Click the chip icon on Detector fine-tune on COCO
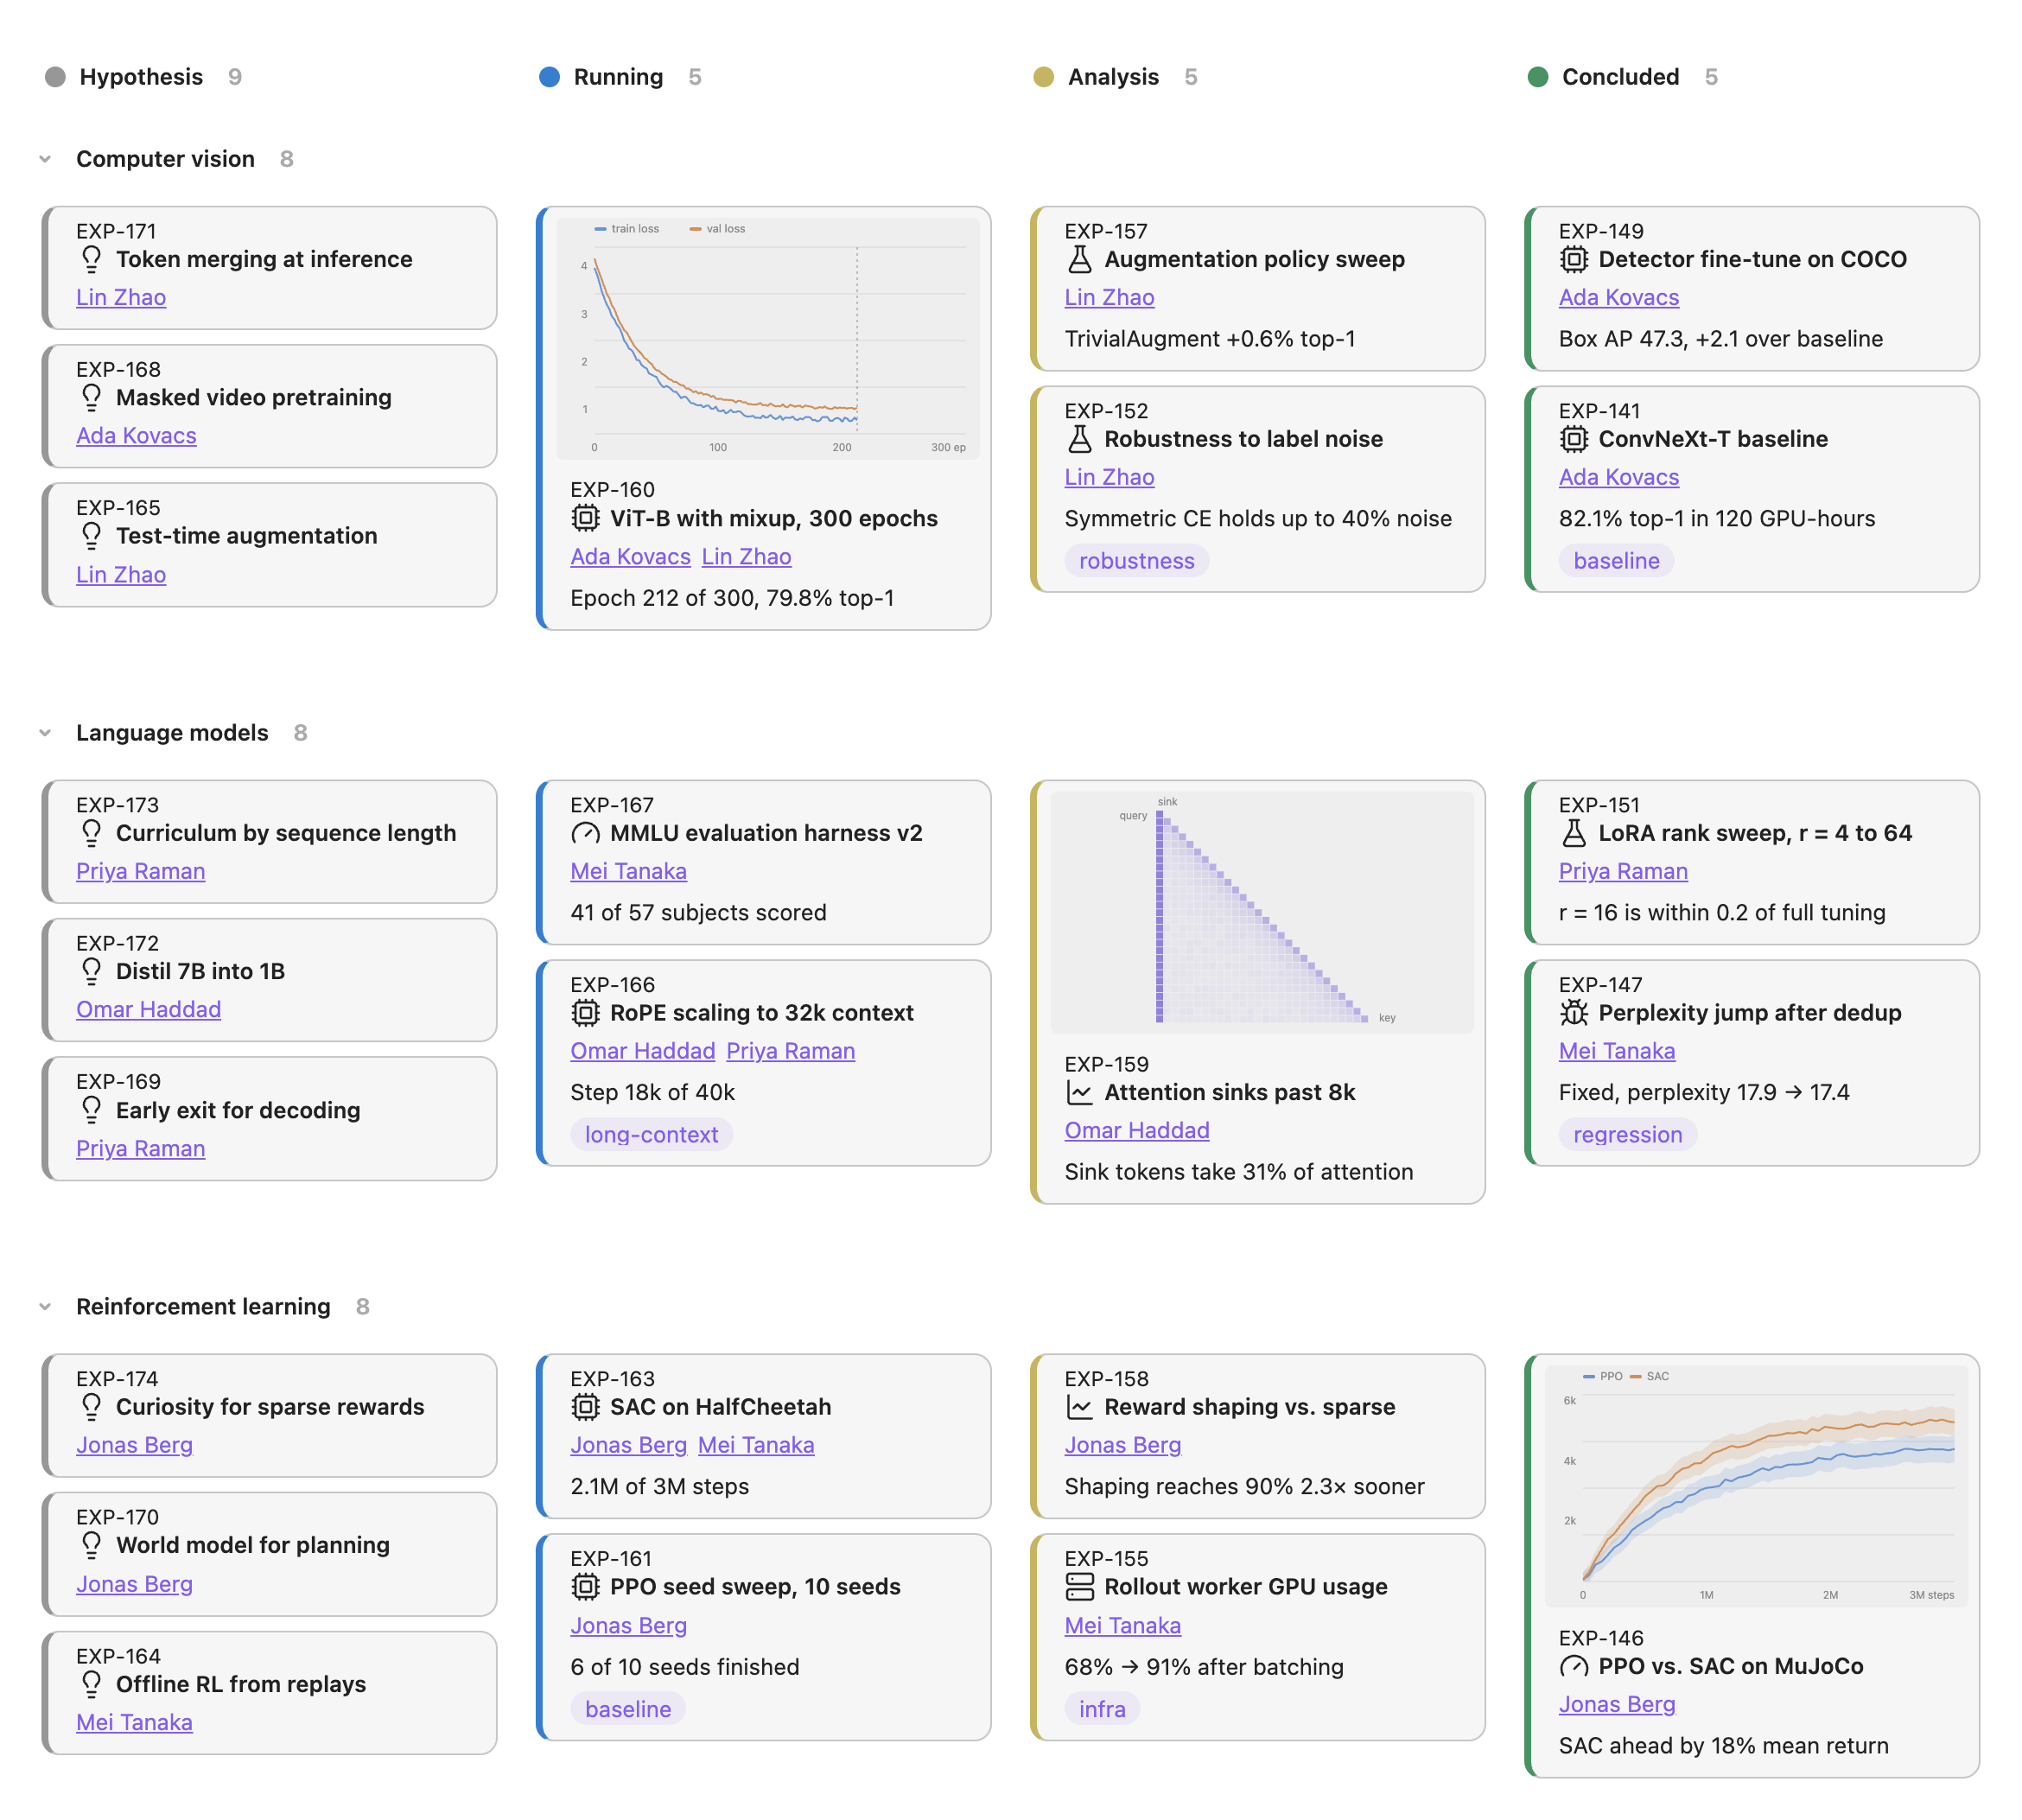Screen dimensions: 2022x1820 (x=1573, y=259)
